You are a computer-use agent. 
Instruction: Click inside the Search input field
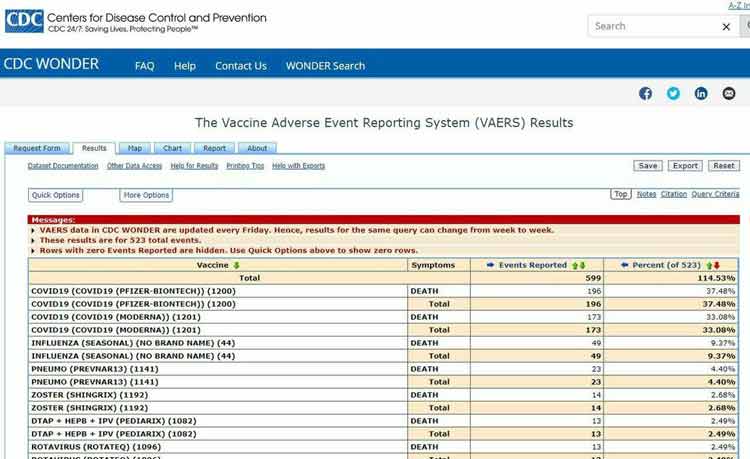point(655,26)
